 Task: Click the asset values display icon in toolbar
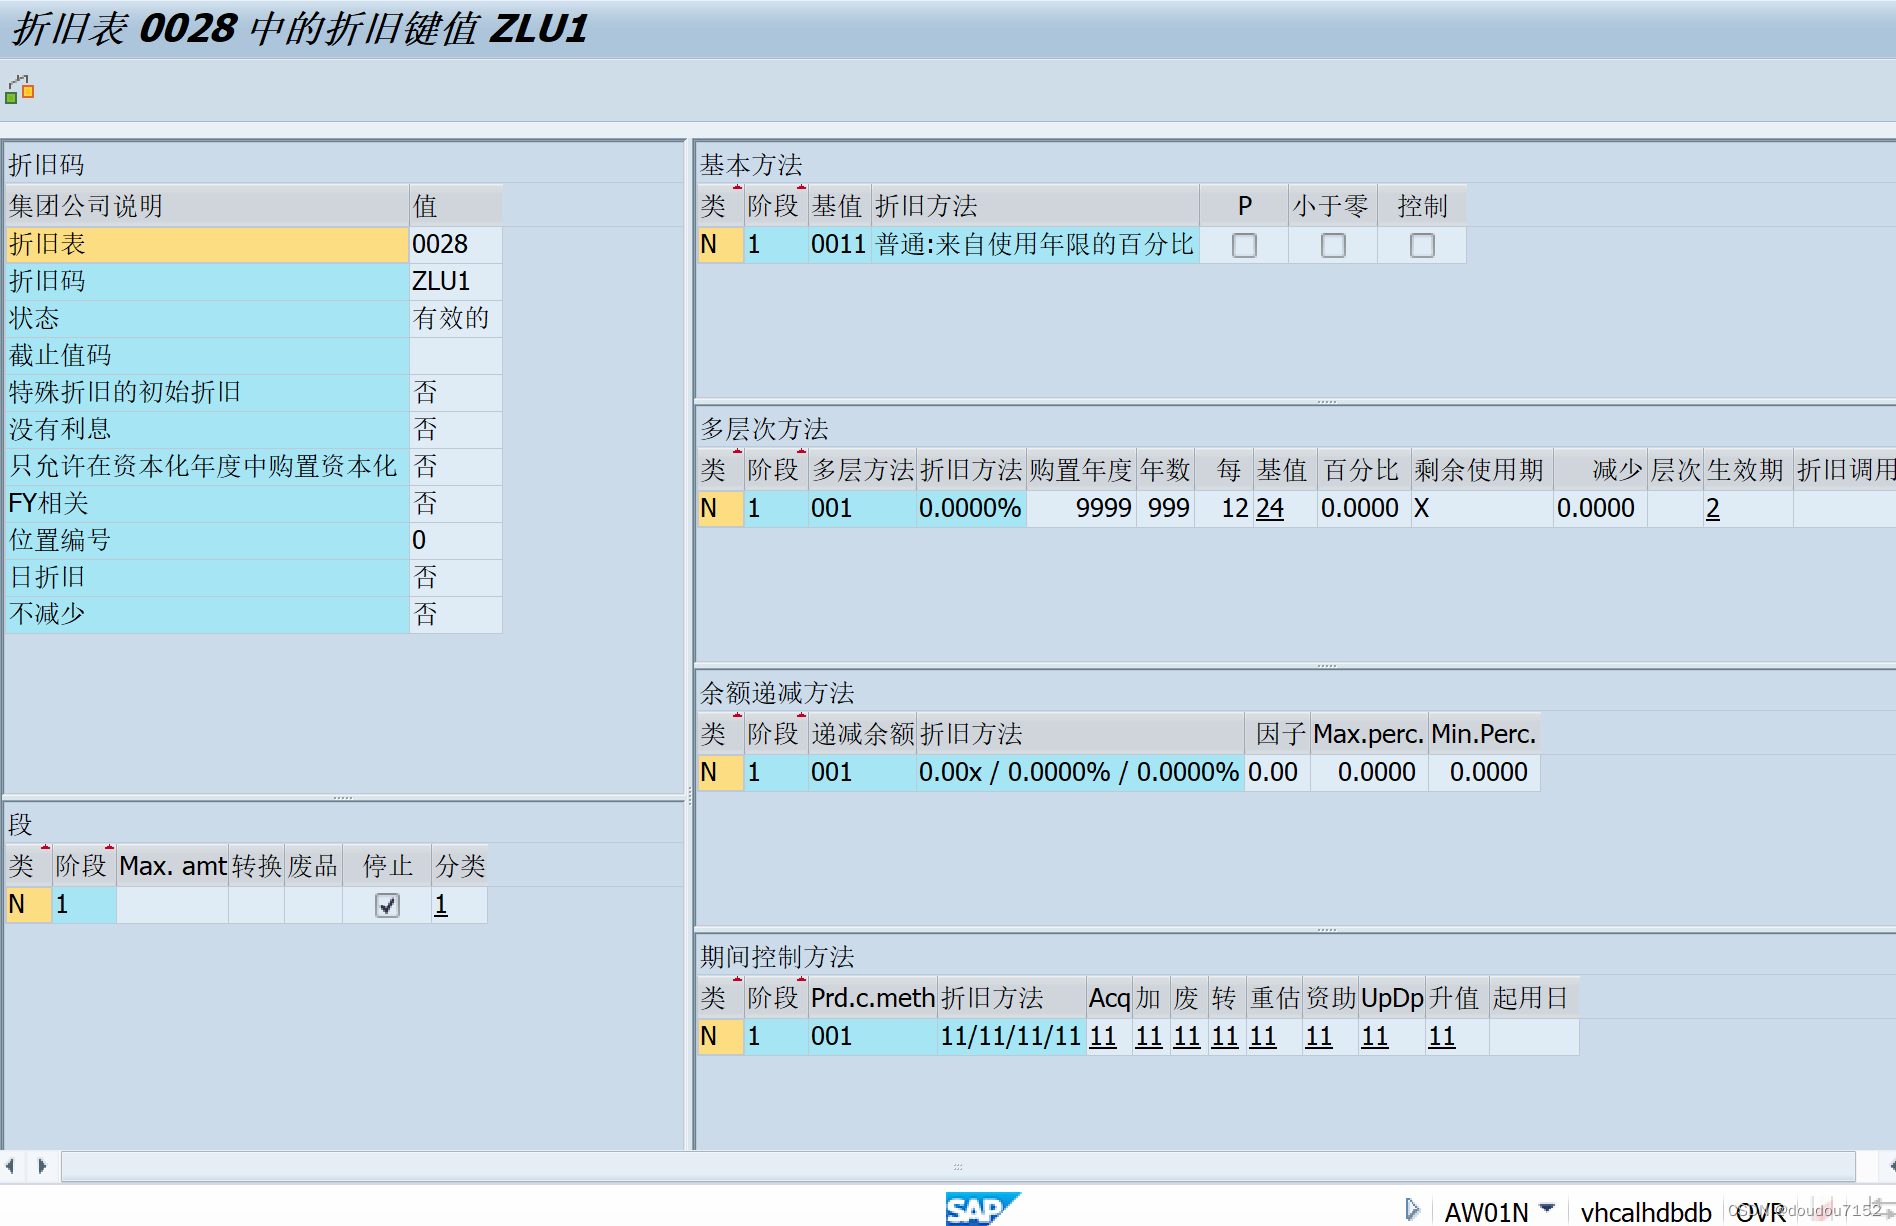tap(19, 88)
